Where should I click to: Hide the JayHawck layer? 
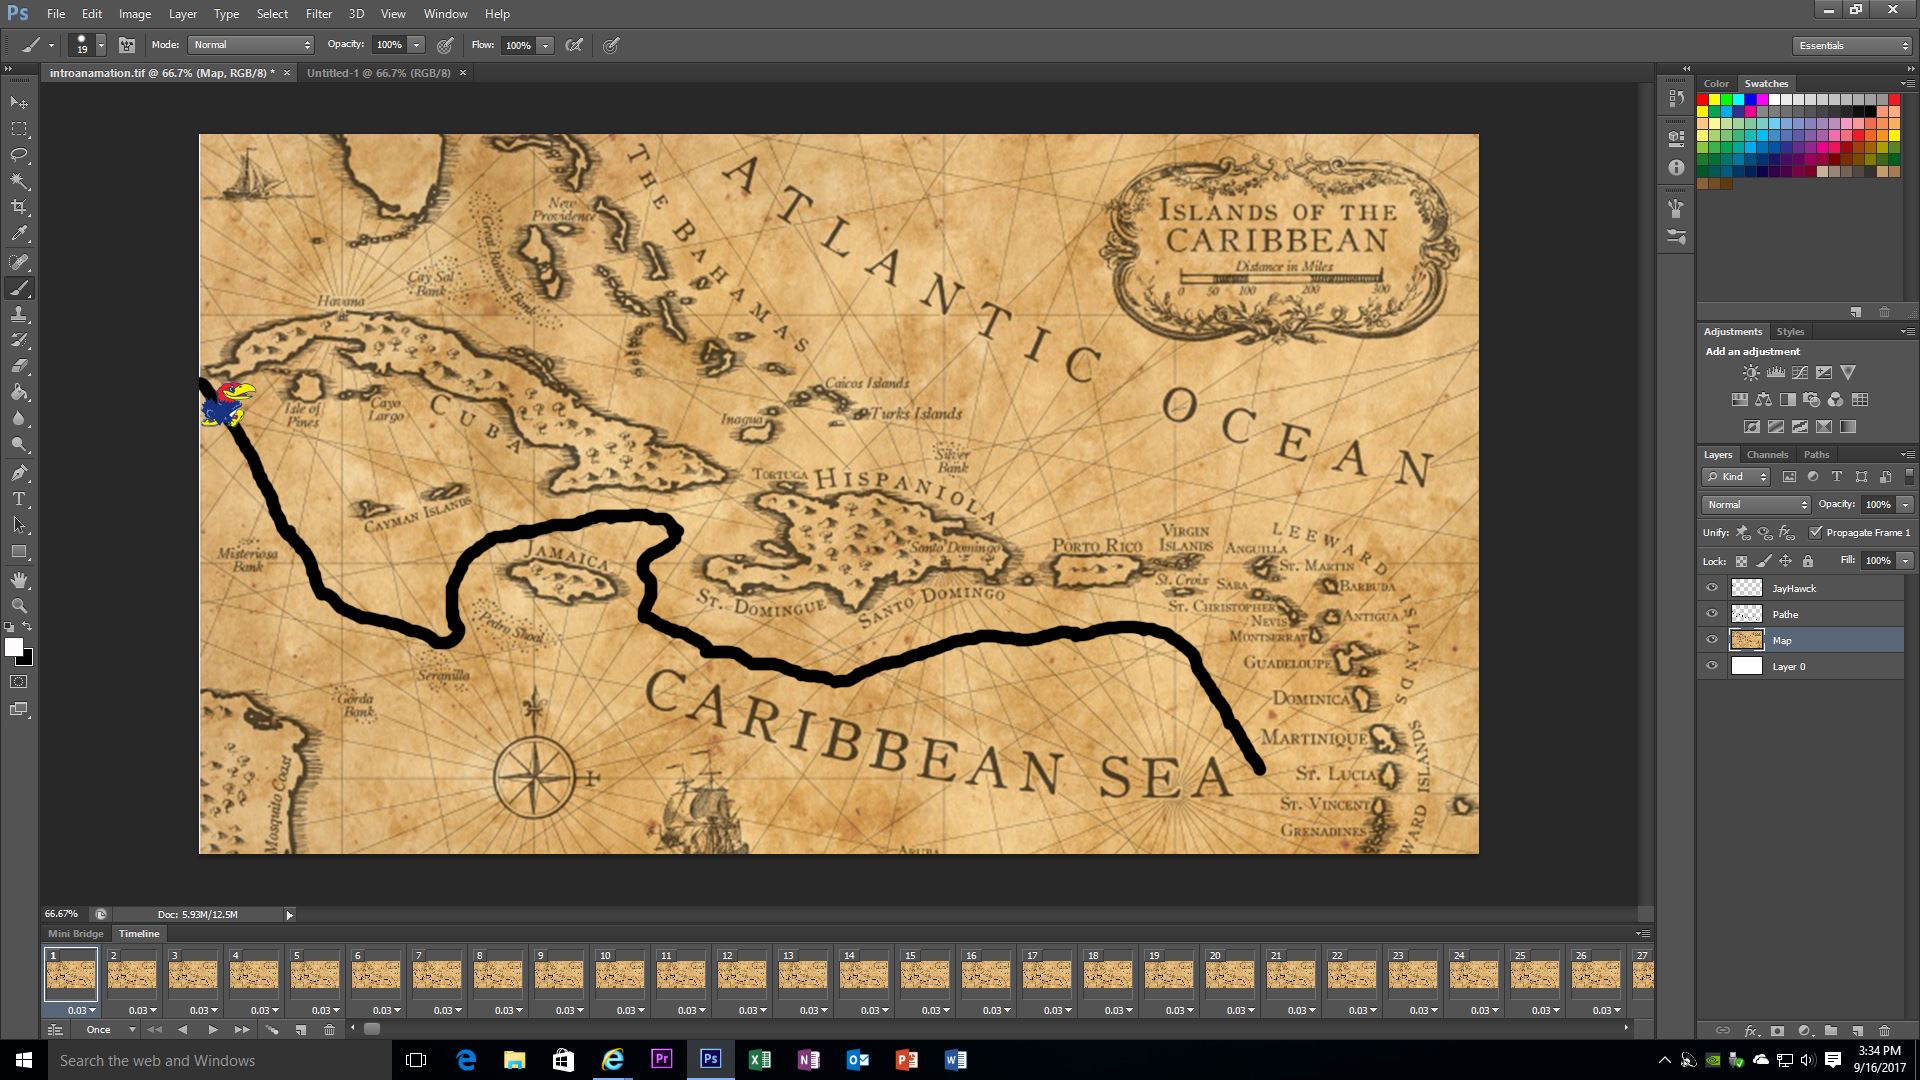(1712, 588)
